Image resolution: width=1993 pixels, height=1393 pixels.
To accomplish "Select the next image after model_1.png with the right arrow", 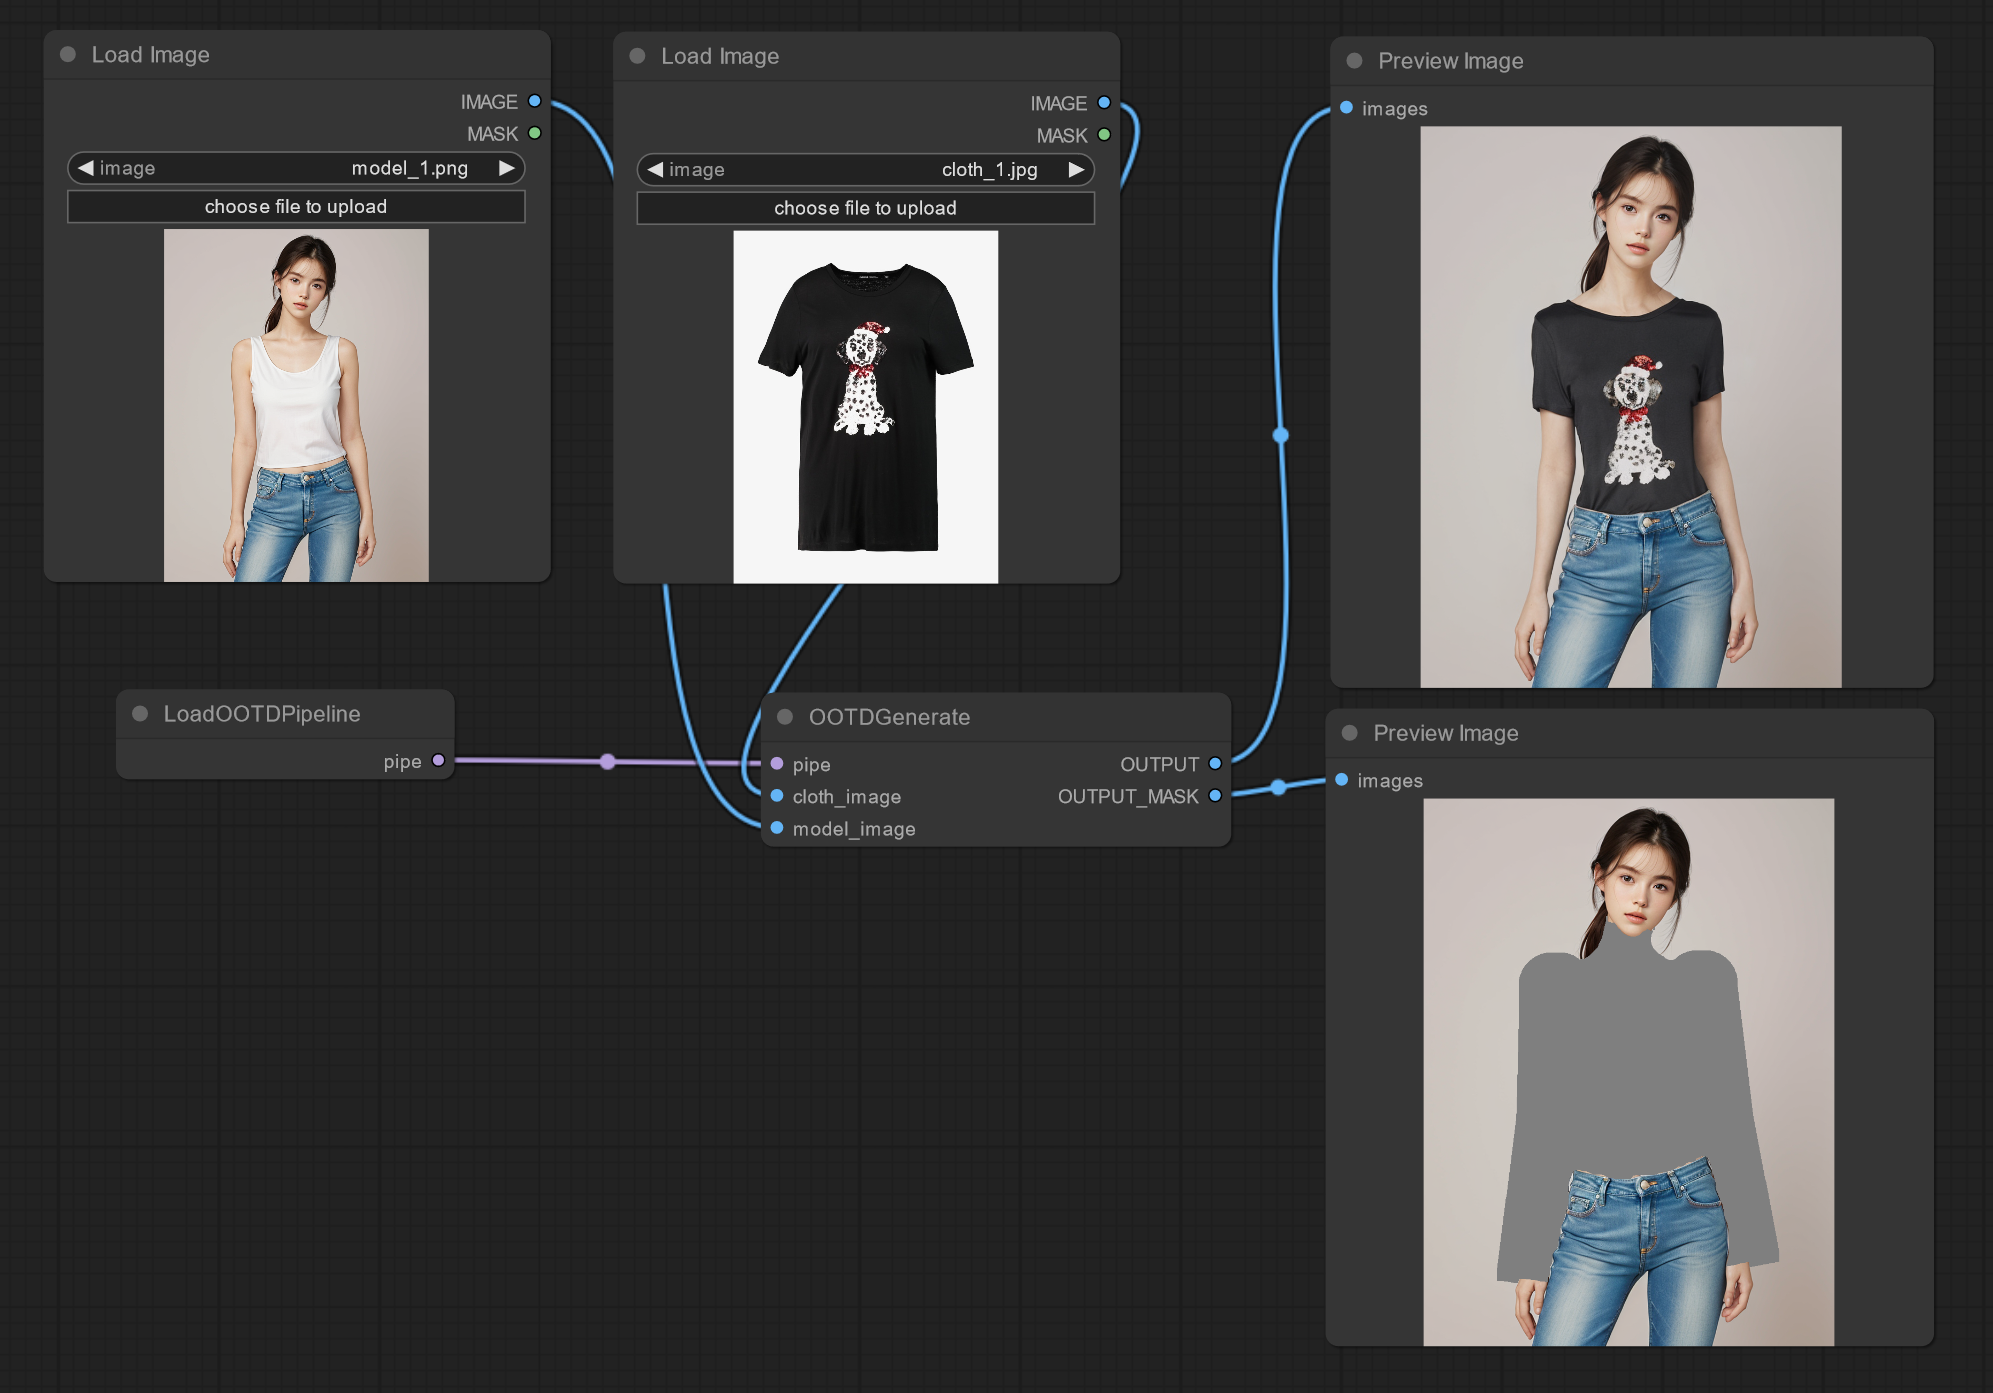I will click(x=507, y=168).
